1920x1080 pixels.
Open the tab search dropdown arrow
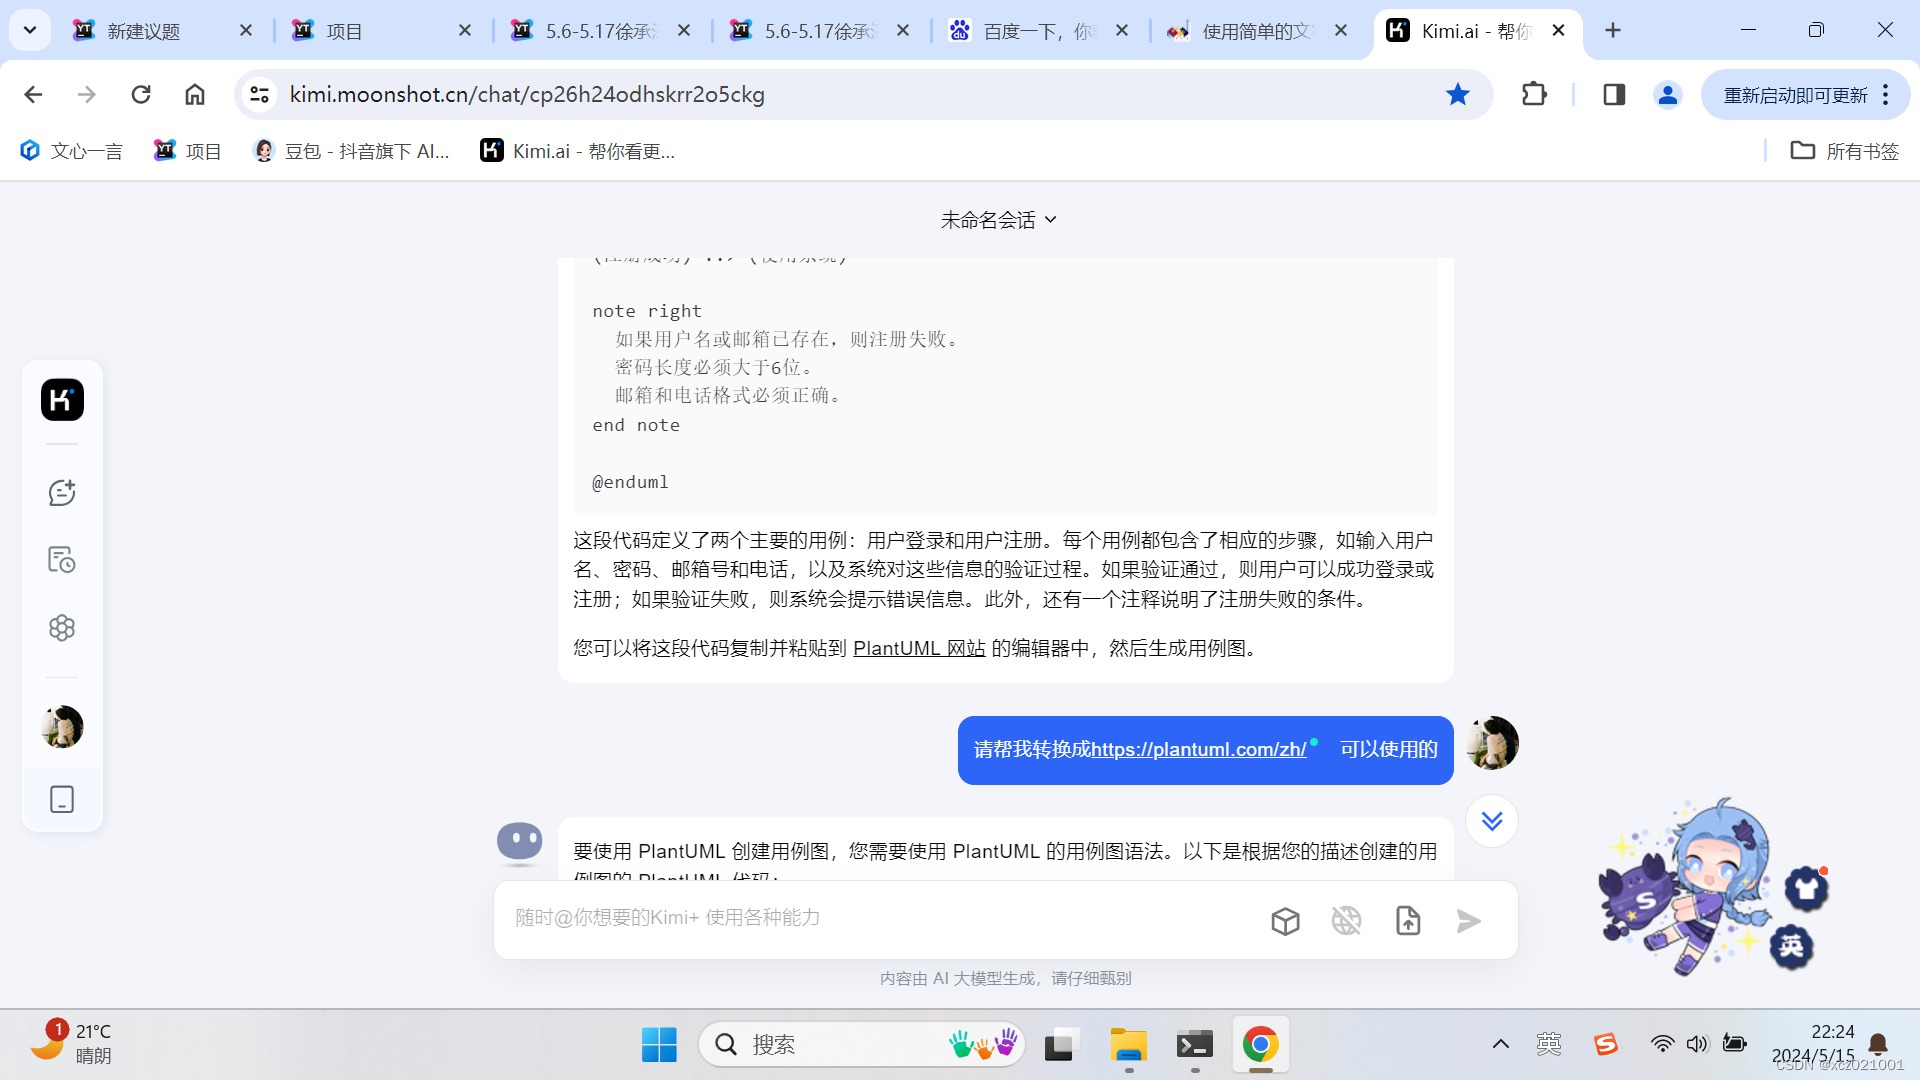point(30,31)
